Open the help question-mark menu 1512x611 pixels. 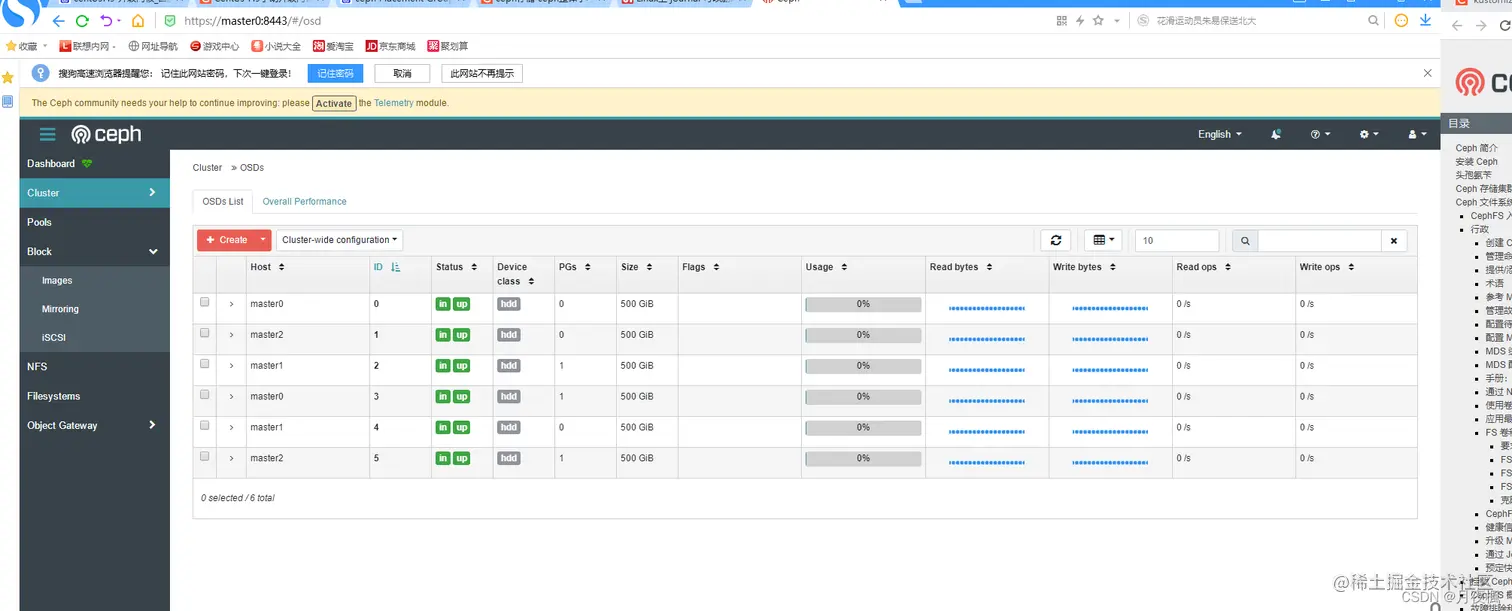pyautogui.click(x=1319, y=134)
